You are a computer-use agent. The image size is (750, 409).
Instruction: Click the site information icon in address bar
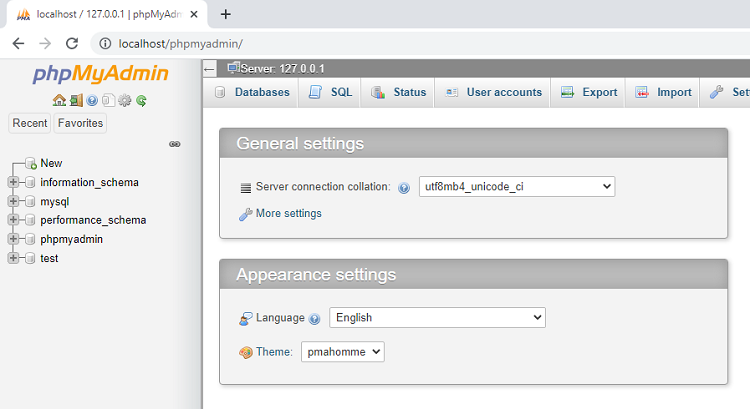point(105,44)
